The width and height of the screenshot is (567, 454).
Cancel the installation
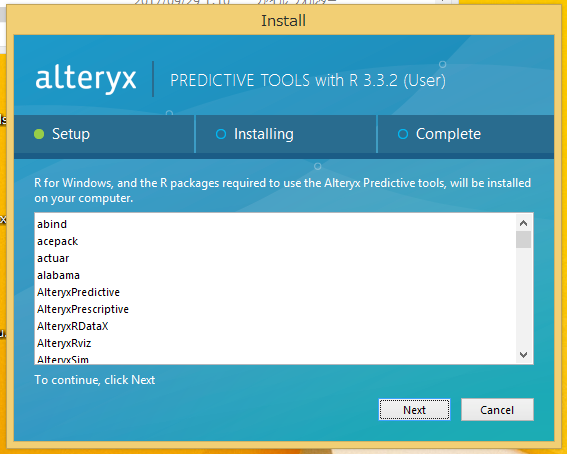(497, 410)
